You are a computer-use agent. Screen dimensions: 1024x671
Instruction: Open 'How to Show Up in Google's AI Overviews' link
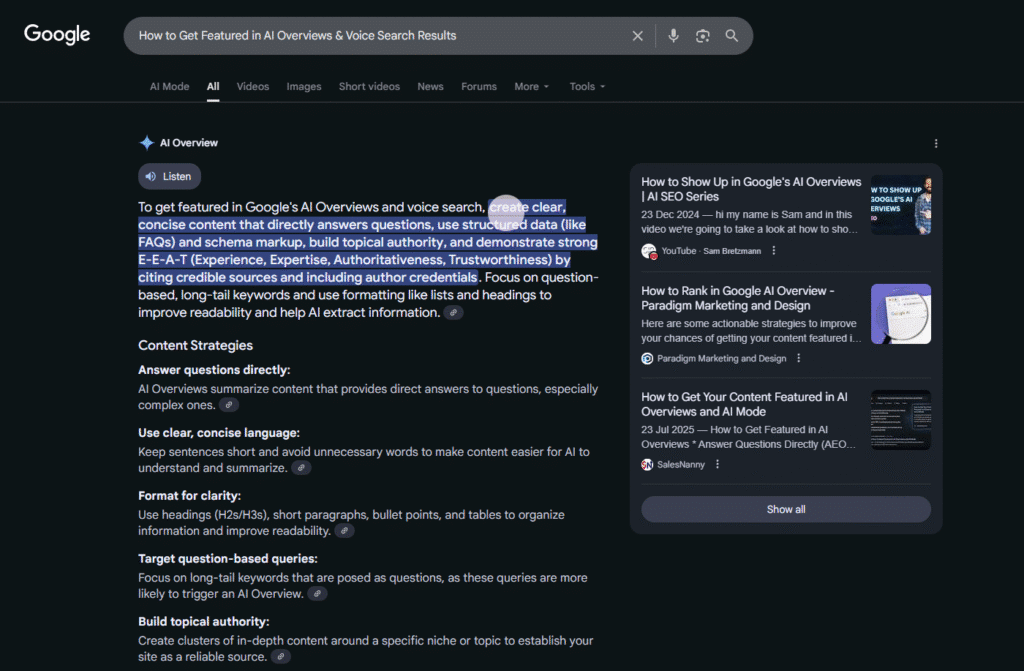pos(751,189)
